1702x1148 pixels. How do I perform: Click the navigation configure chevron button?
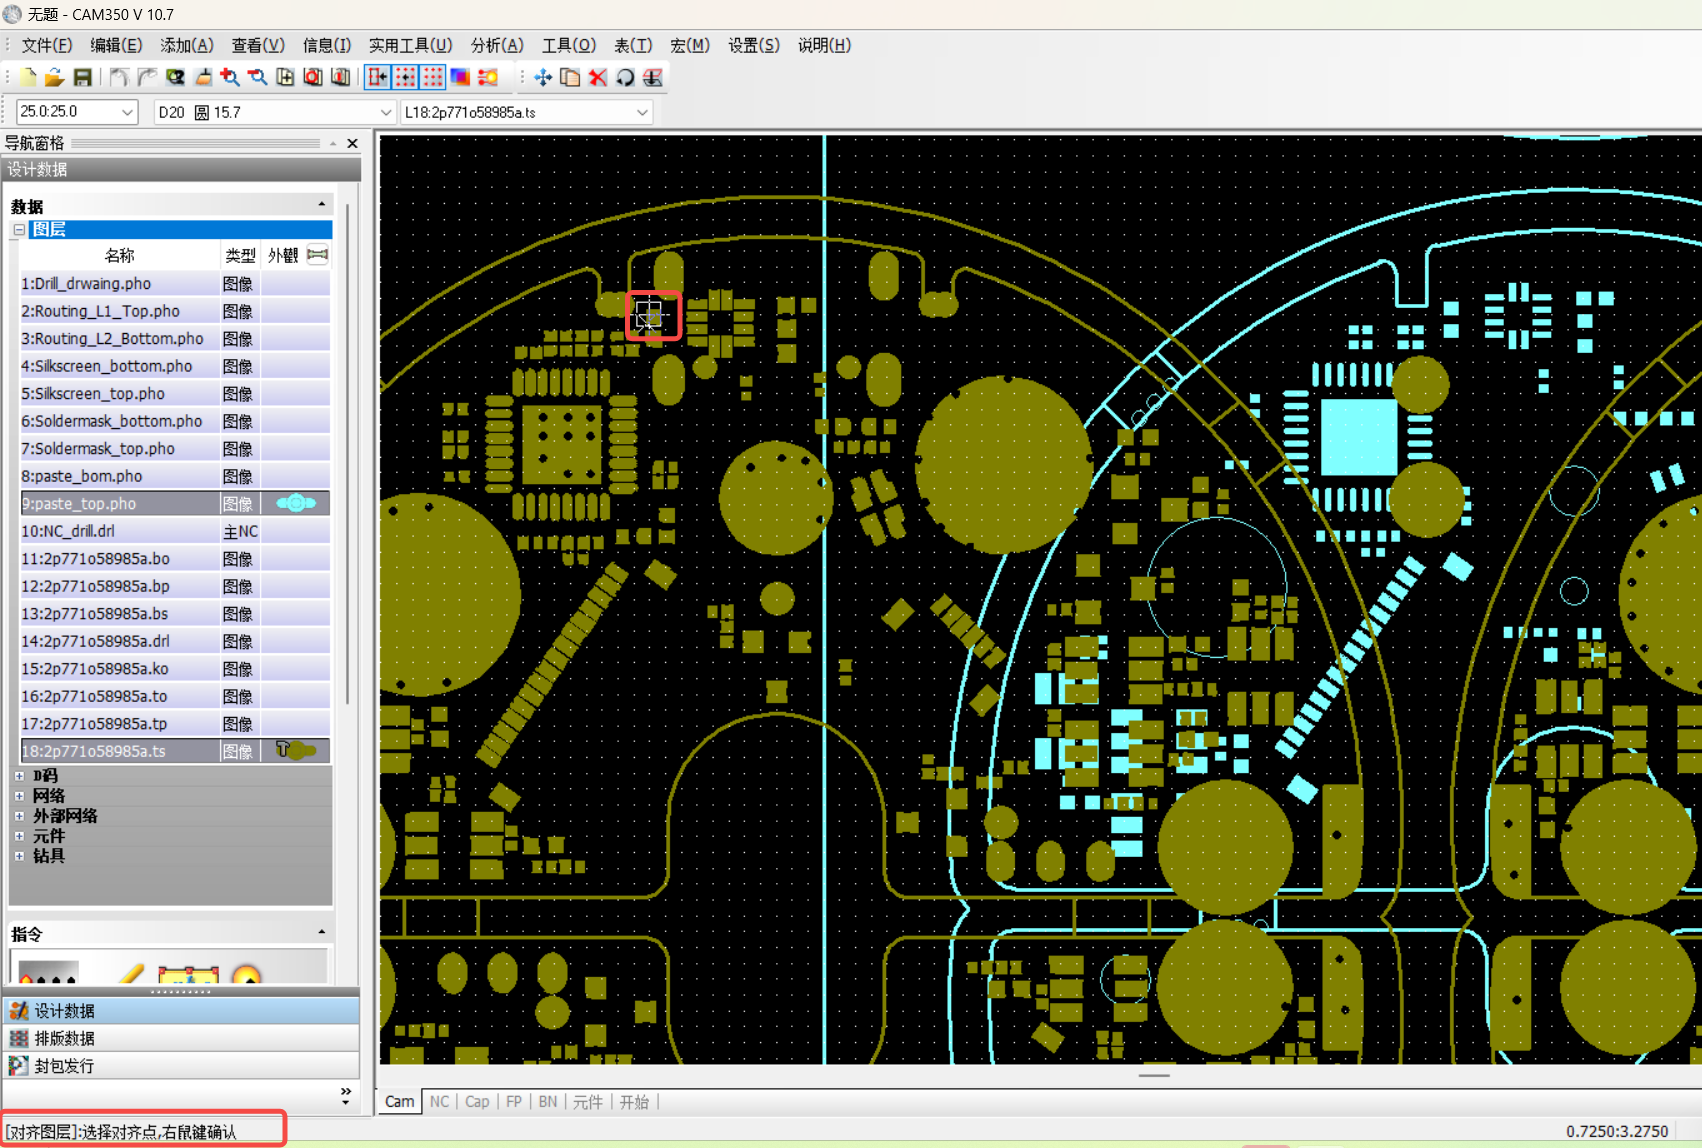[x=345, y=1097]
